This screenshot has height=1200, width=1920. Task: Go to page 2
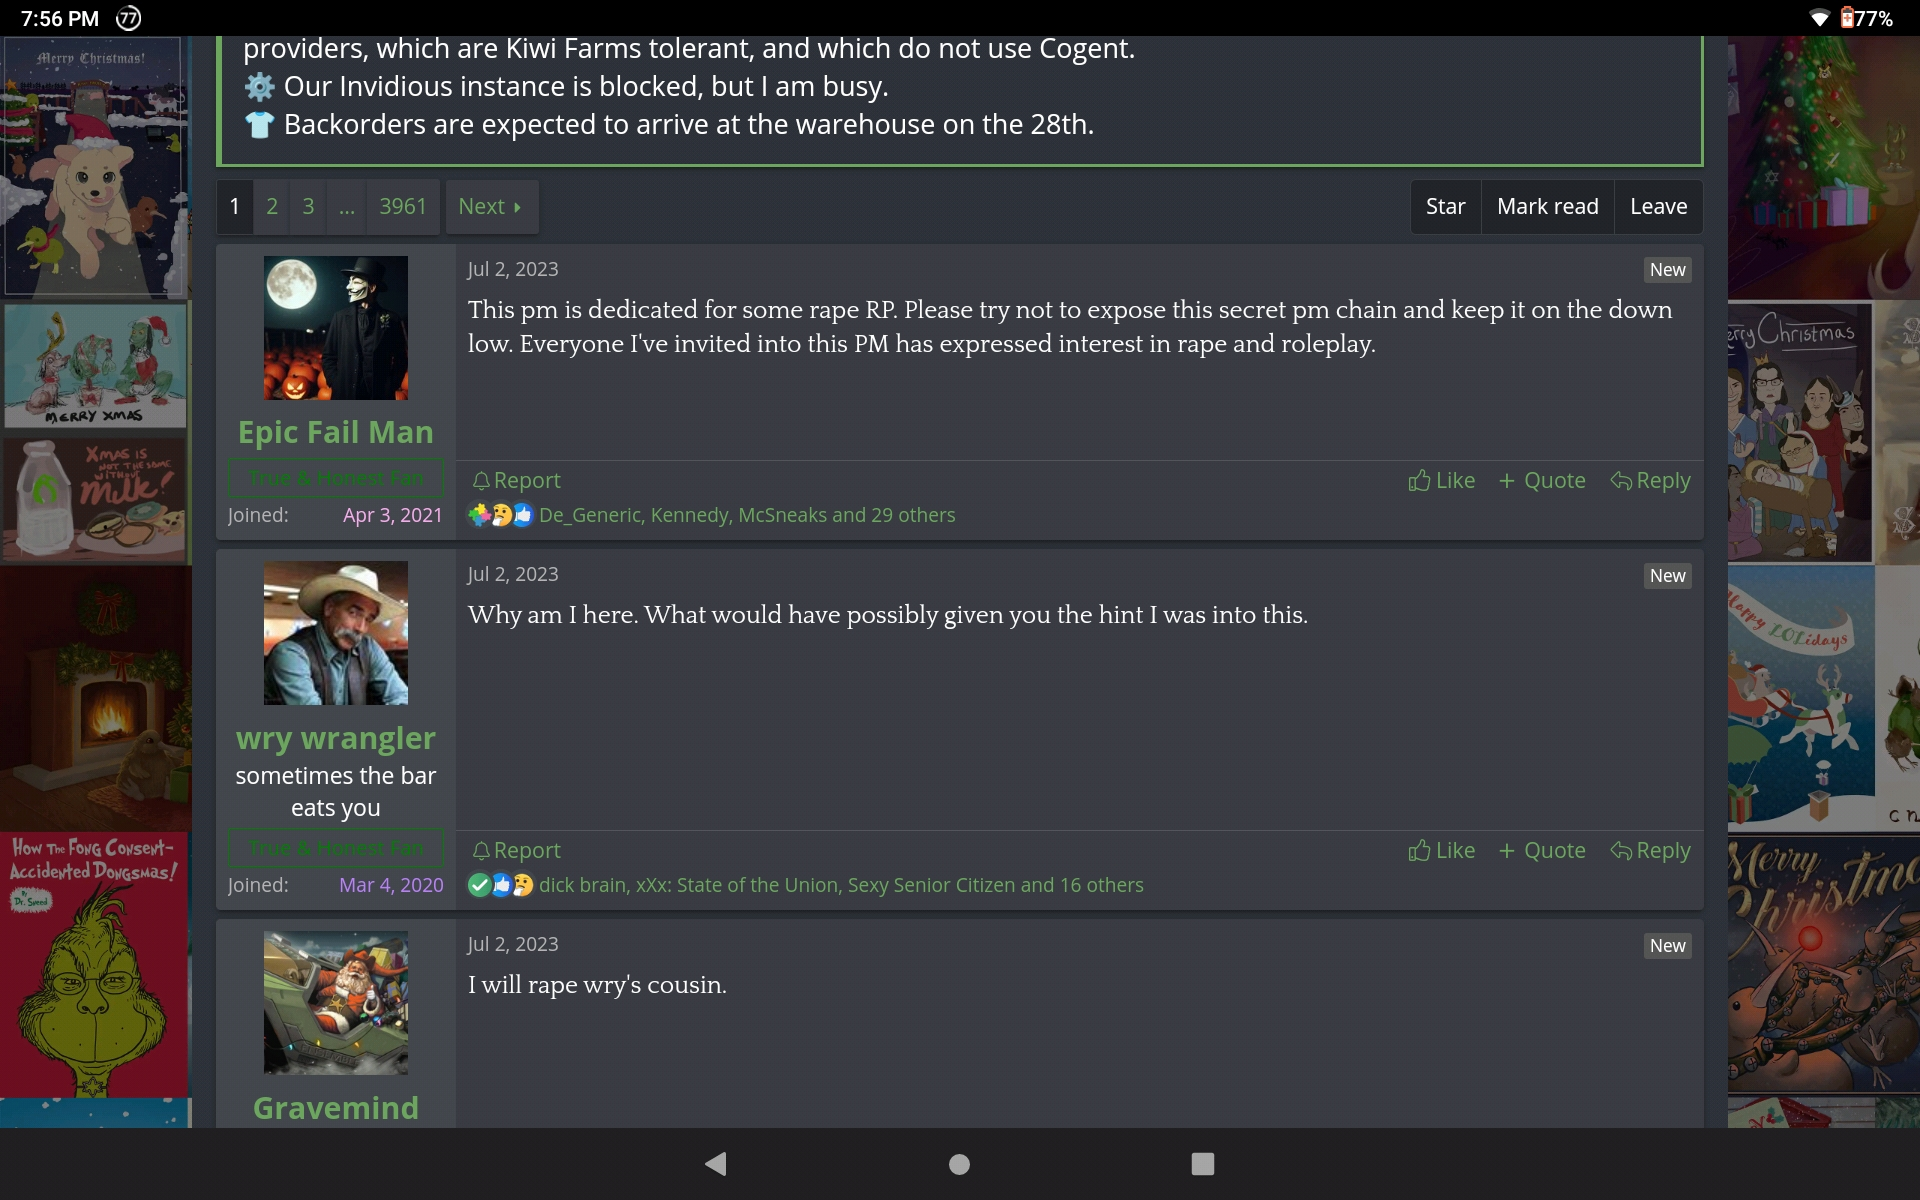(272, 207)
